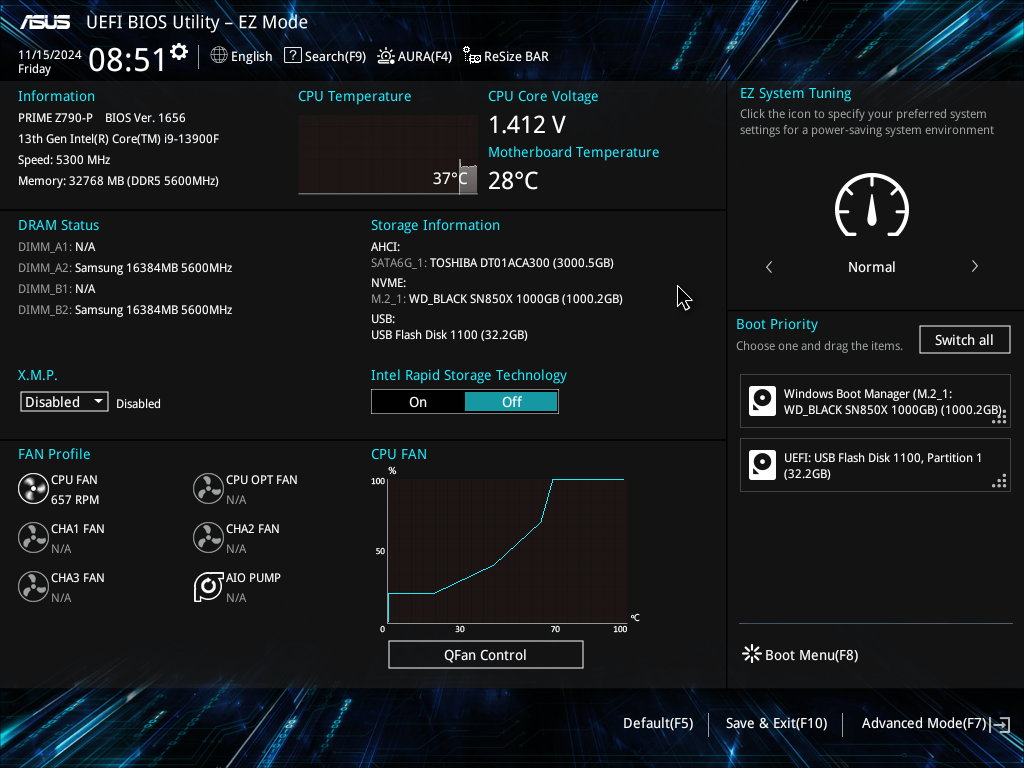The width and height of the screenshot is (1024, 768).
Task: Click the CPU FAN curve graph
Action: click(507, 551)
